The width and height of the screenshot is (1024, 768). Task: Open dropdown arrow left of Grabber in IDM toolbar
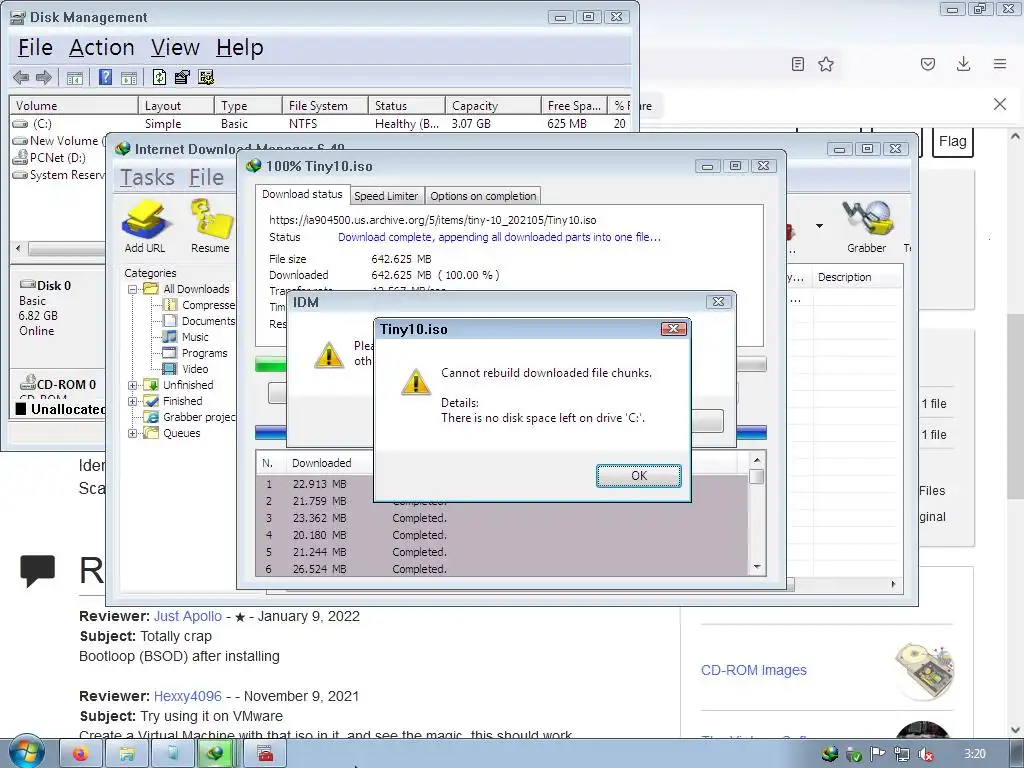[x=819, y=226]
